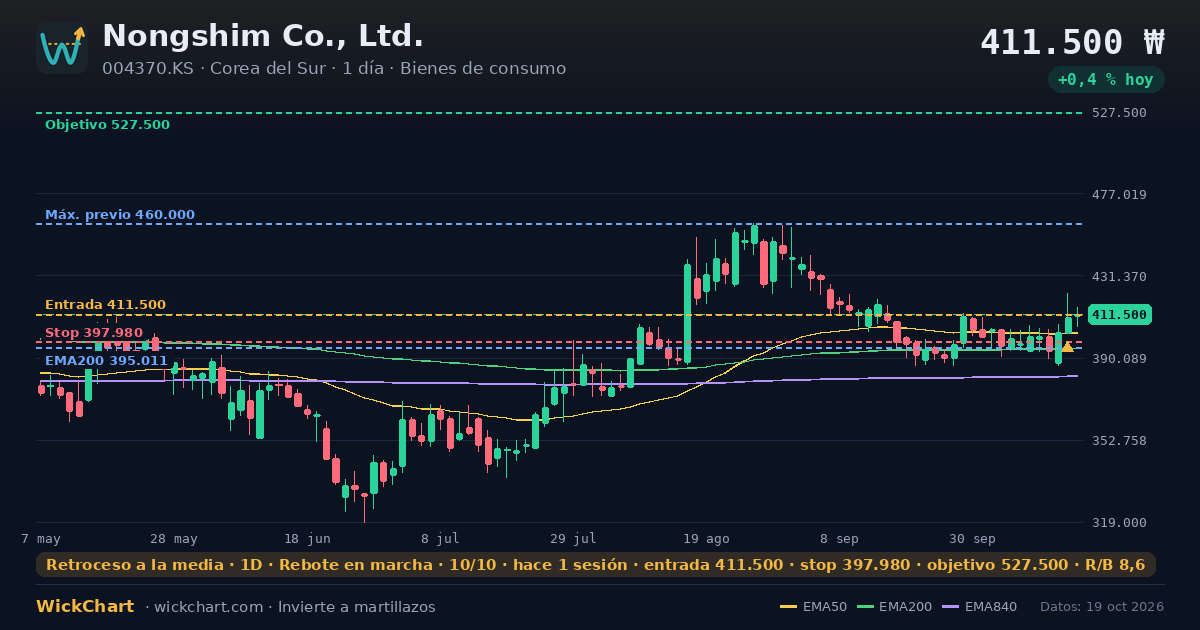
Task: Click the '8 sep' date on the time axis
Action: click(x=839, y=539)
